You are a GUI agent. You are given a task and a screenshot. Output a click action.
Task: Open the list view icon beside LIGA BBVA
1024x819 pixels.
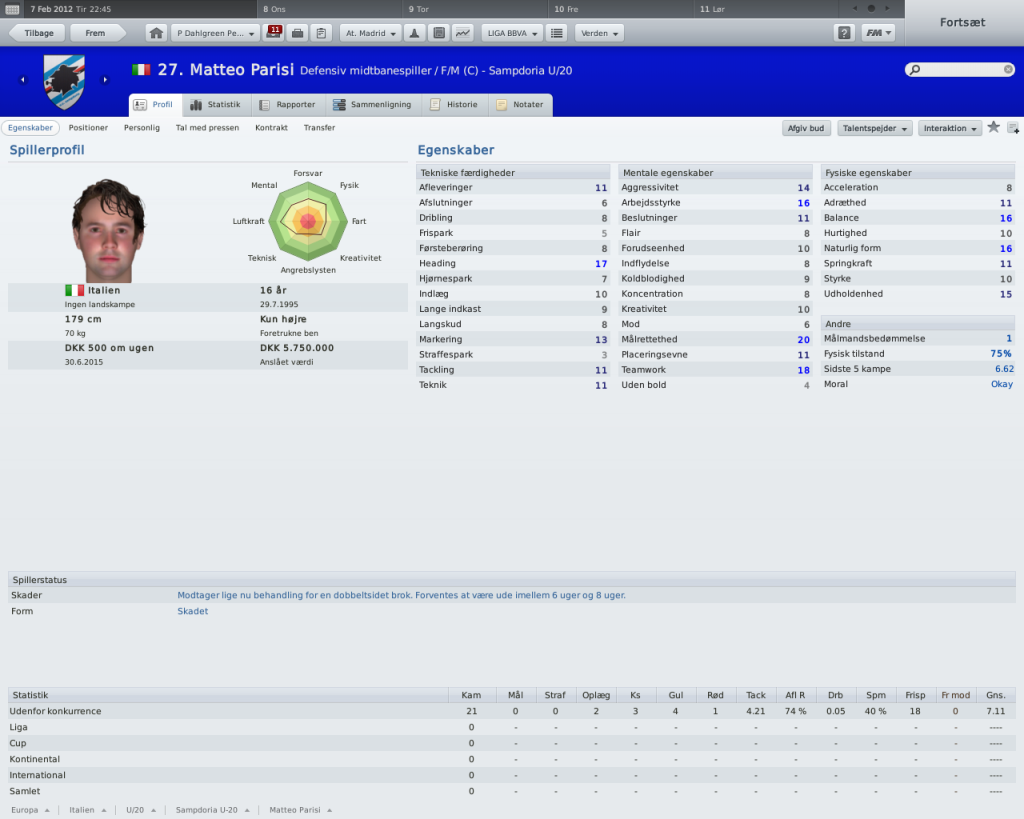click(556, 33)
